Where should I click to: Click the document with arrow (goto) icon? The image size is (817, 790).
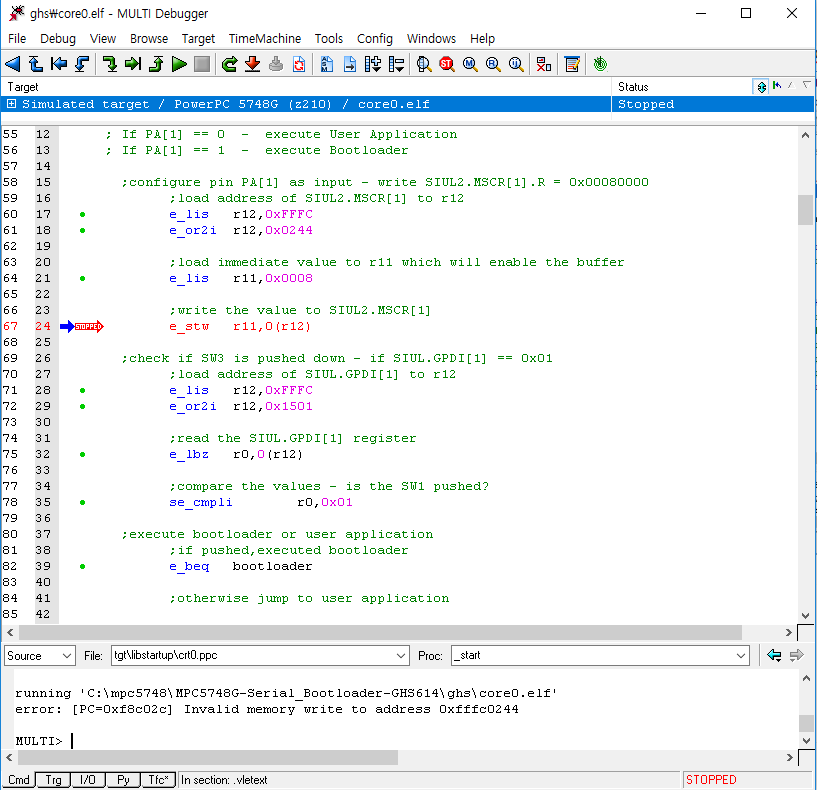pyautogui.click(x=350, y=64)
